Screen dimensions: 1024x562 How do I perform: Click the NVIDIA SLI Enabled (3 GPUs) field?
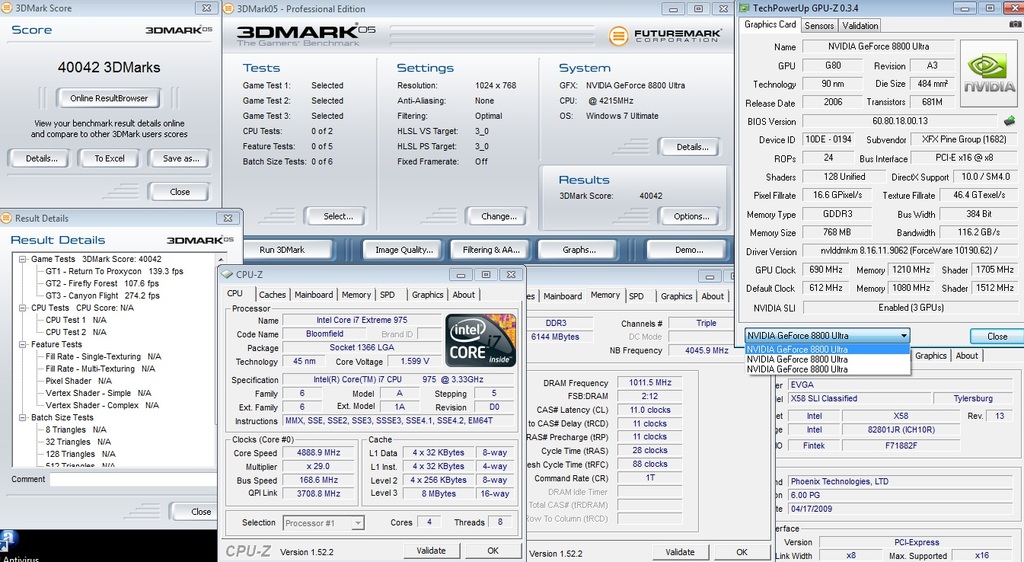point(911,307)
